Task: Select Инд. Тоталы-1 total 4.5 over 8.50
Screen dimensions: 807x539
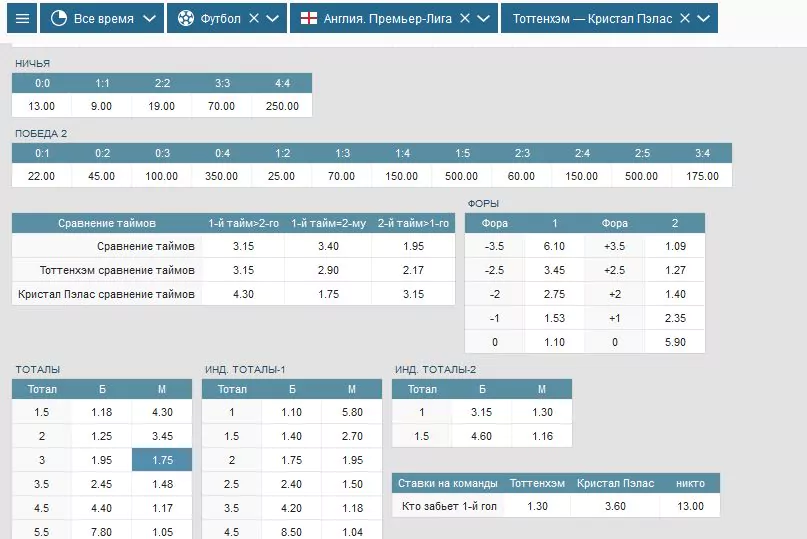Action: click(291, 532)
